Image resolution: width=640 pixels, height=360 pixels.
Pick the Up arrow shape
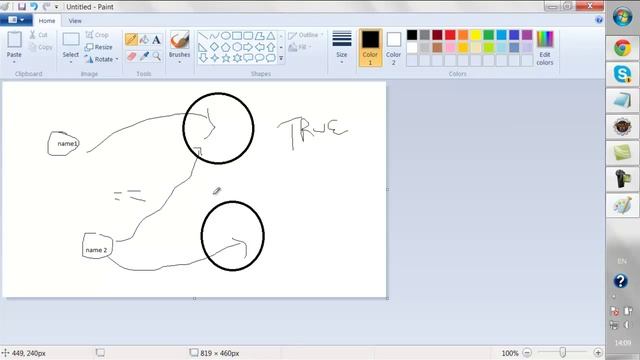271,47
